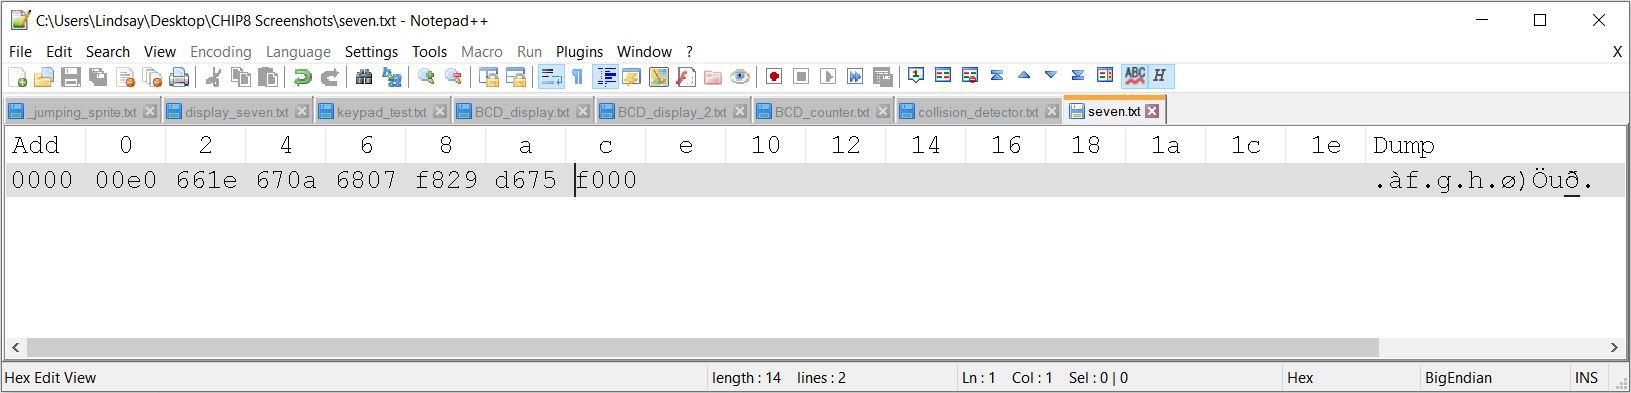Screen dimensions: 1631x393
Task: Toggle the Folder as Workspace icon
Action: [713, 76]
